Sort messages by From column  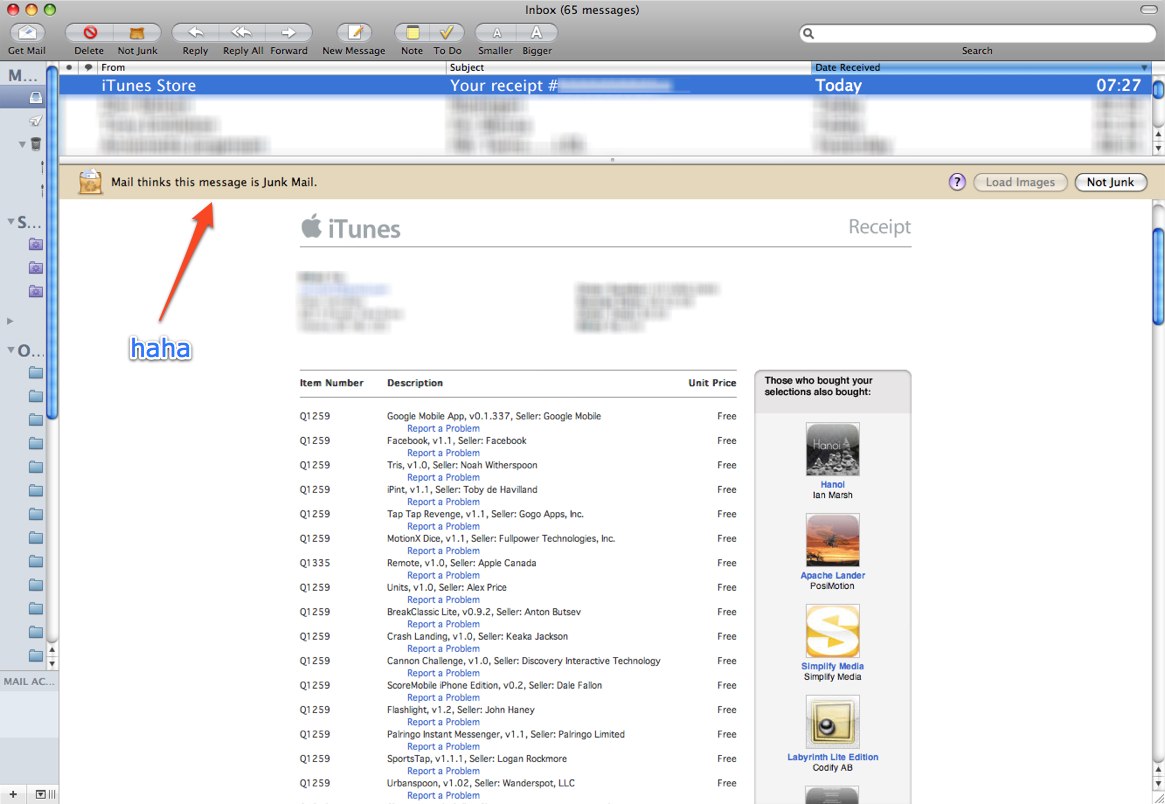tap(113, 67)
